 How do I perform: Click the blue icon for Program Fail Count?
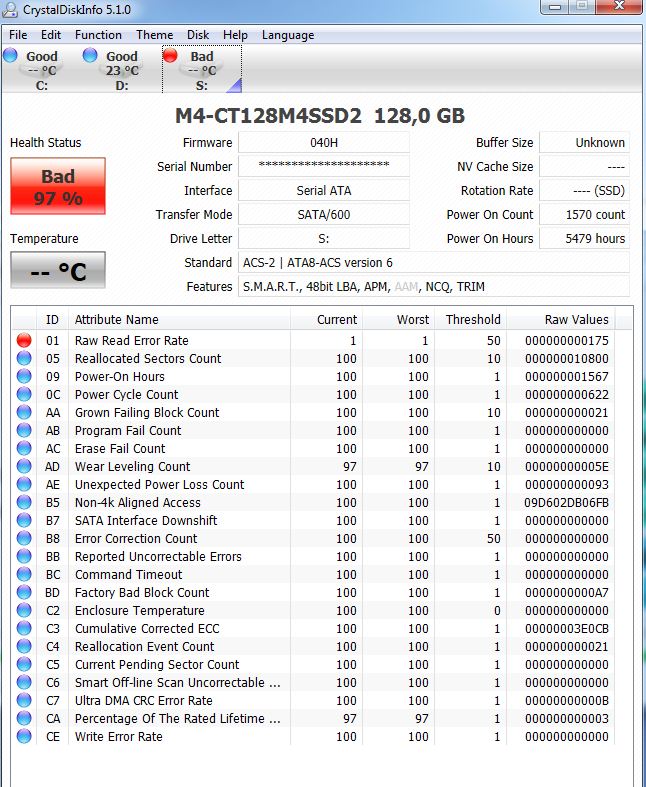pyautogui.click(x=24, y=430)
